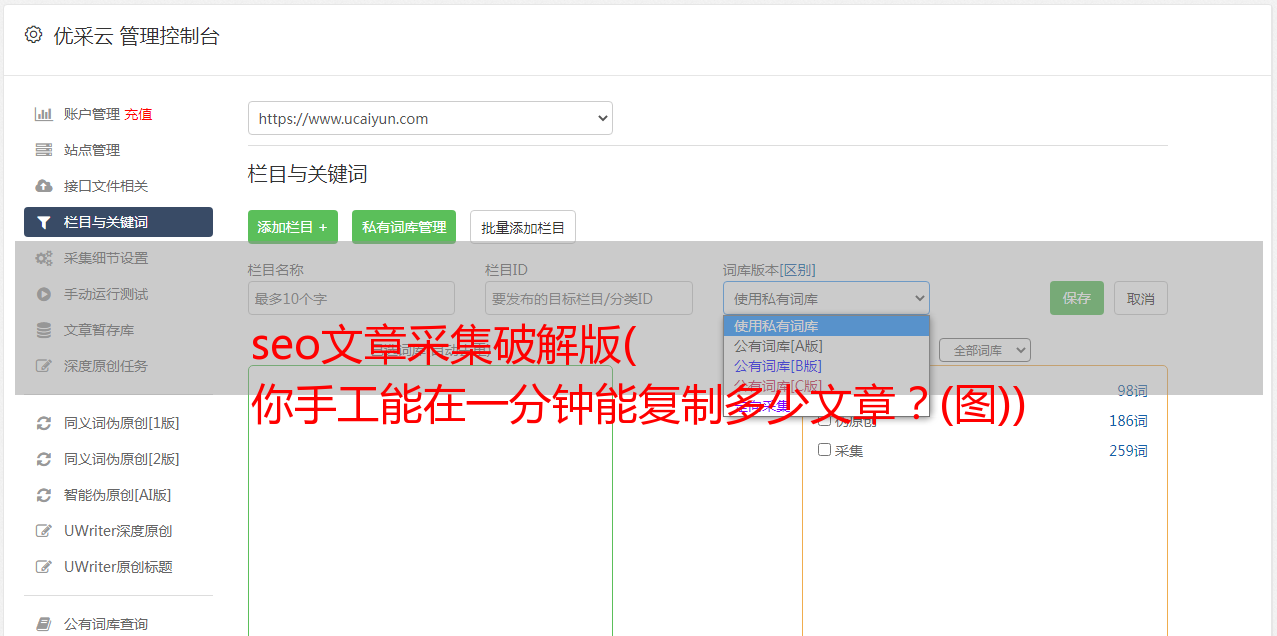This screenshot has width=1277, height=636.
Task: Click the 259词 count next to 采集
Action: [1128, 451]
